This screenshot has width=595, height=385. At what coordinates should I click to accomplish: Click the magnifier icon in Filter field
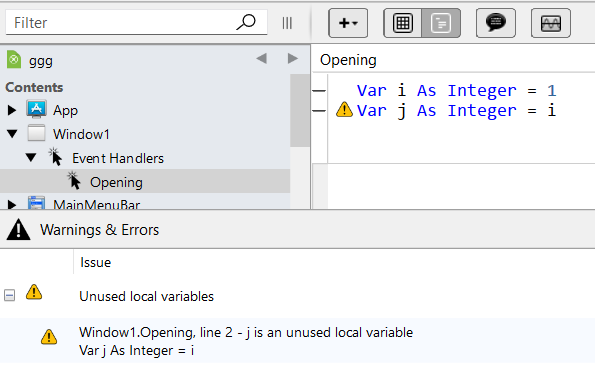click(x=246, y=22)
